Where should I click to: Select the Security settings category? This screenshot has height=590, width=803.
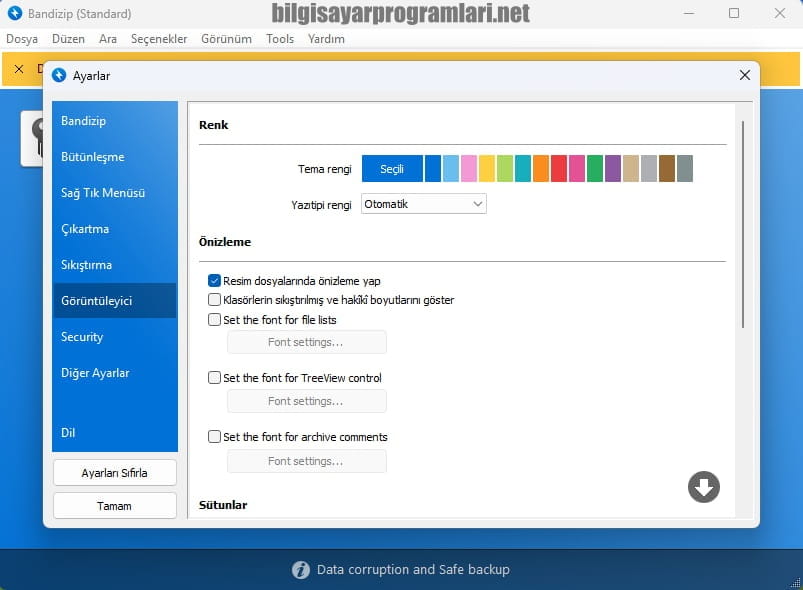[x=115, y=336]
